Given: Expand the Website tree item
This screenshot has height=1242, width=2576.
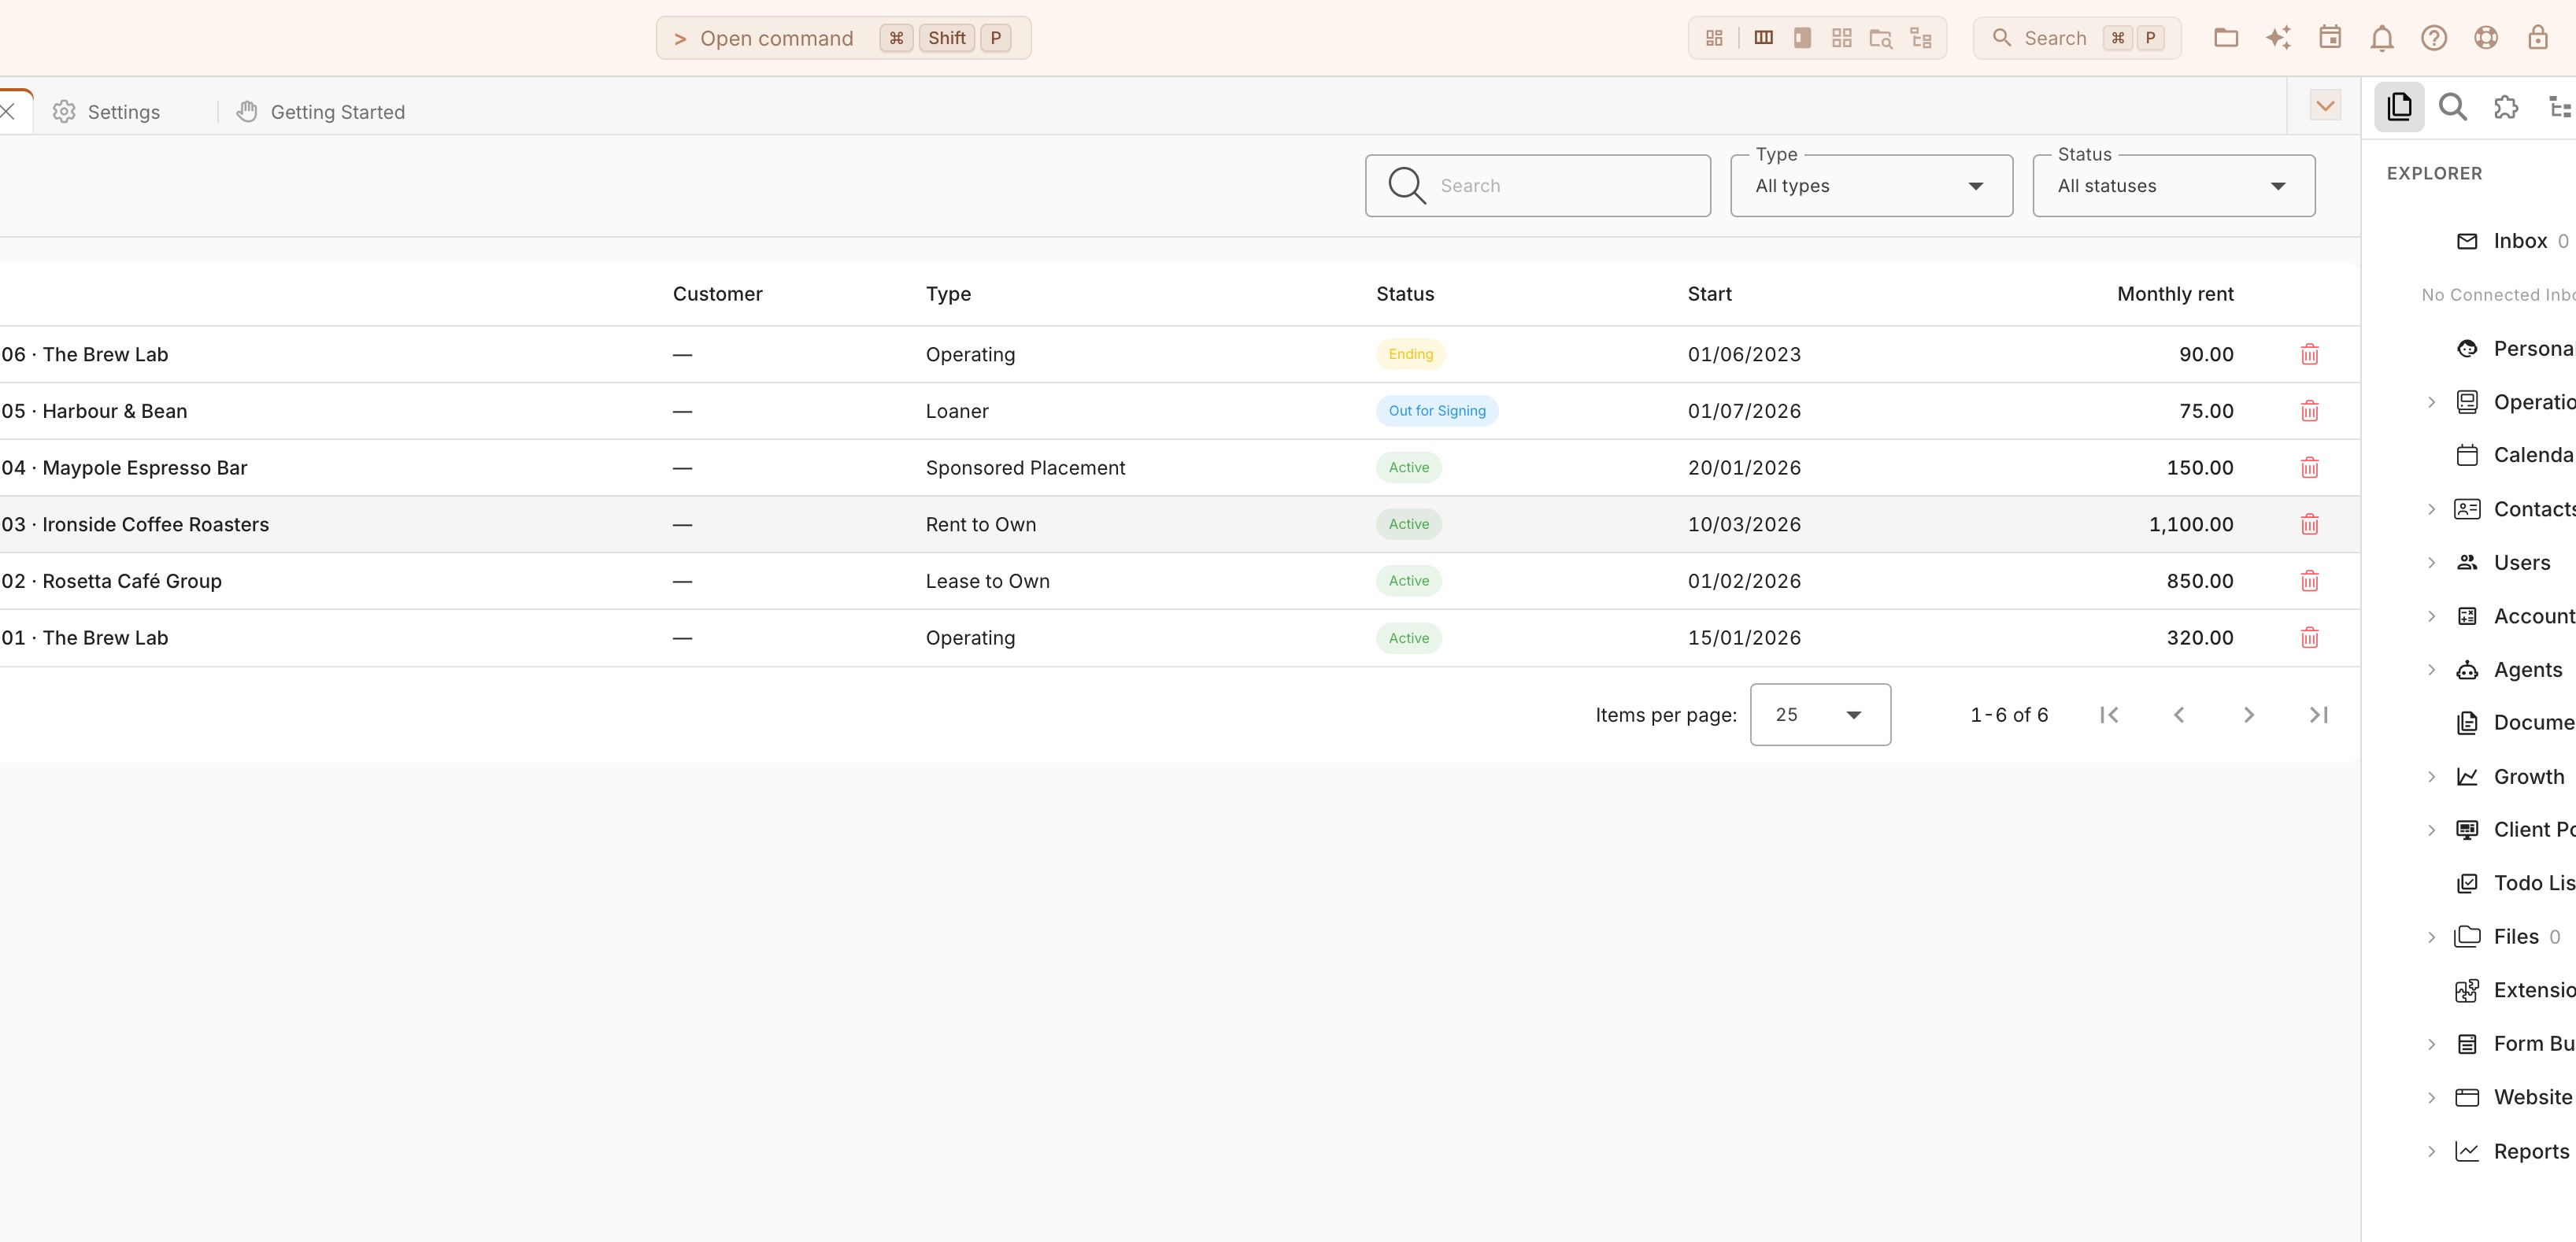Looking at the screenshot, I should tap(2431, 1097).
